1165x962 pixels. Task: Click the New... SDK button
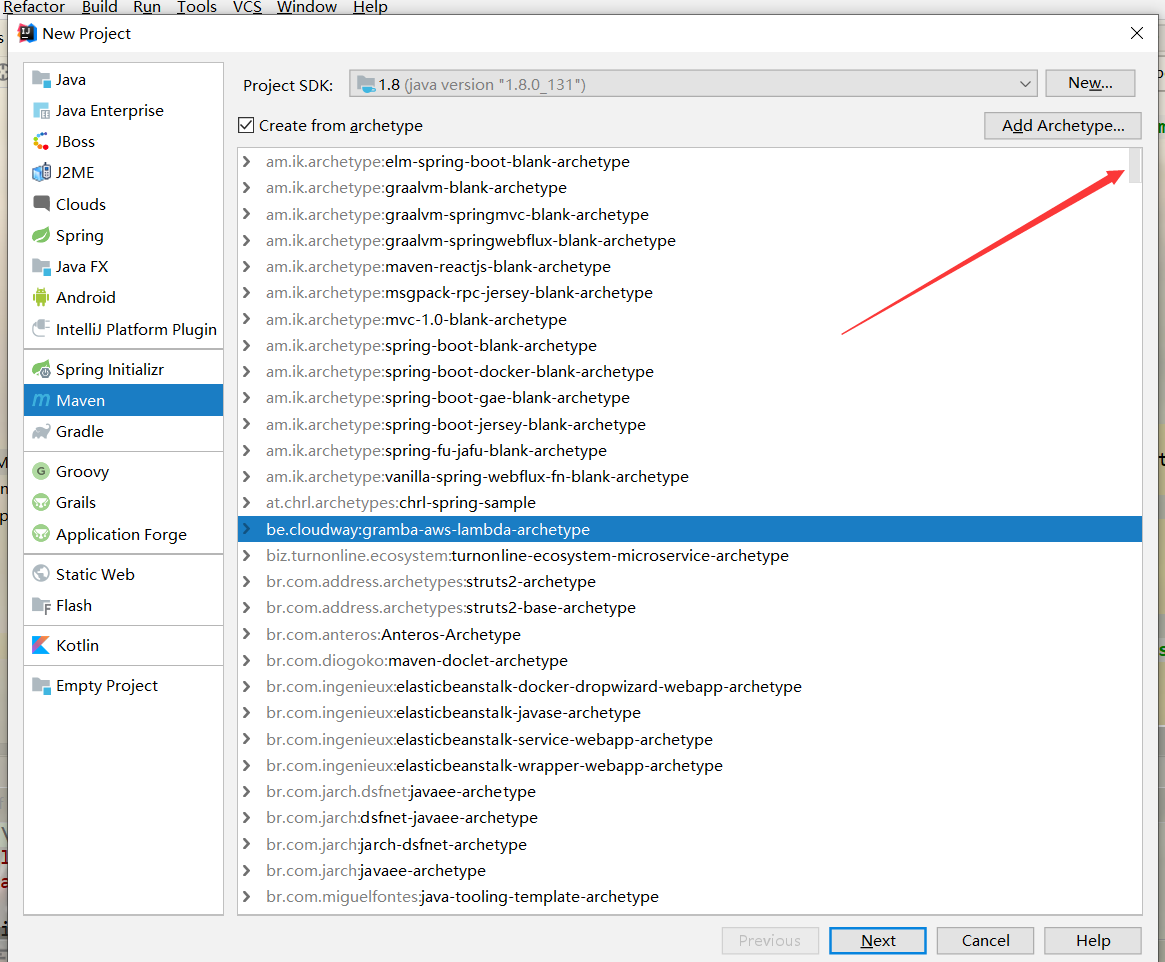1090,83
